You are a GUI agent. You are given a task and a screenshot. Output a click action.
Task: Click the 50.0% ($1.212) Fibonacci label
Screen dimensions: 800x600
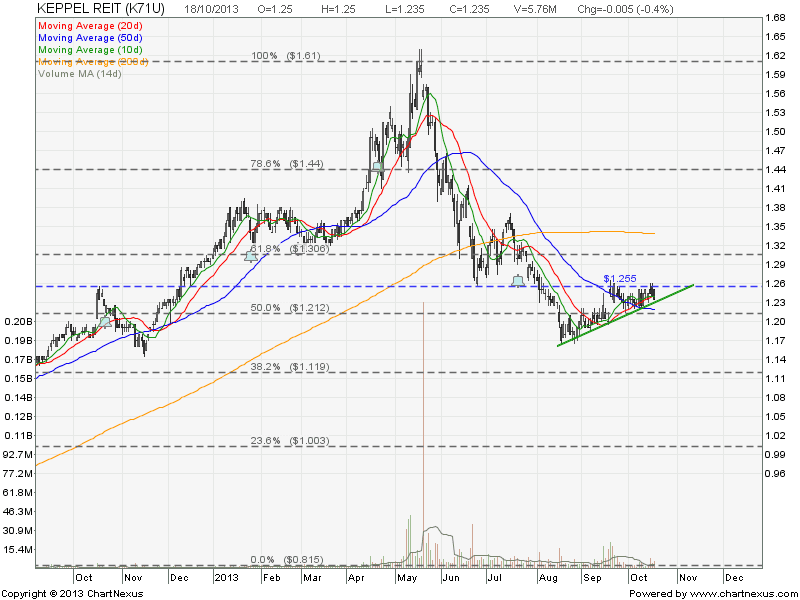point(290,308)
